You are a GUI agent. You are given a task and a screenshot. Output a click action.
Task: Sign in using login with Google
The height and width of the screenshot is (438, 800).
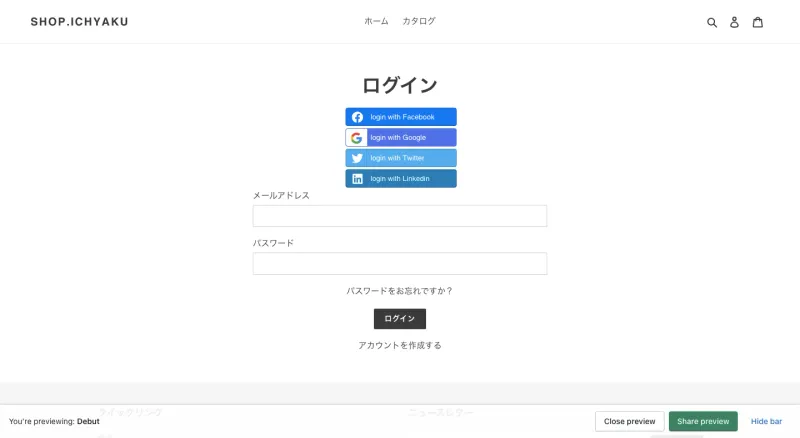401,137
